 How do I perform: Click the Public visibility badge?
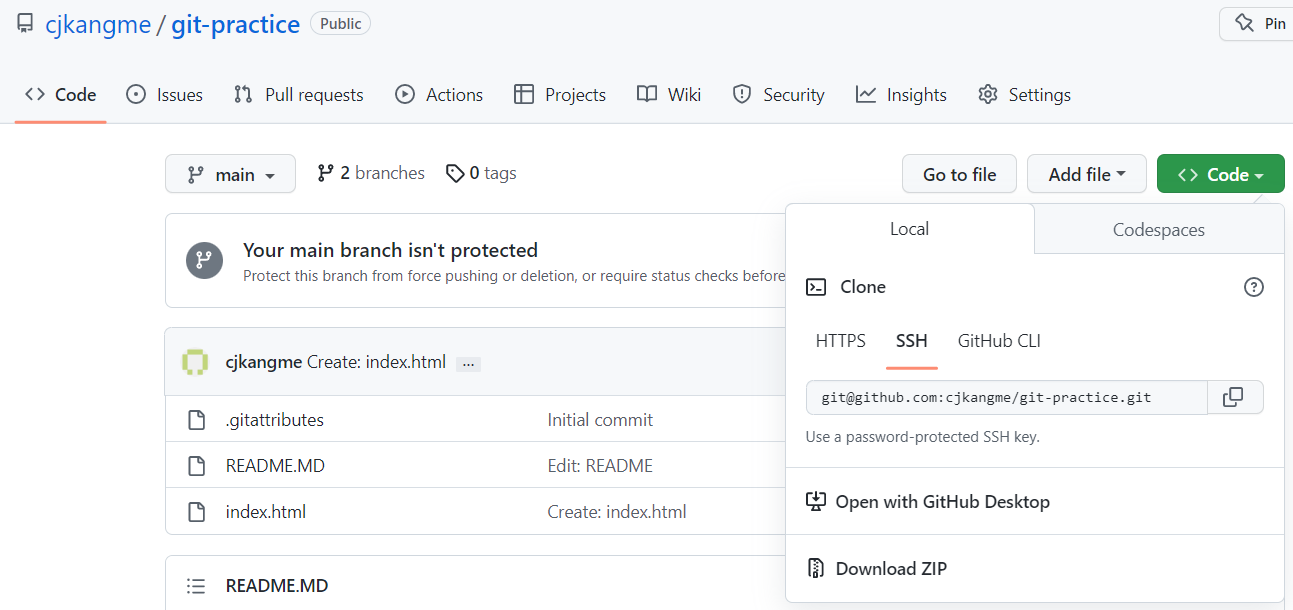point(341,23)
